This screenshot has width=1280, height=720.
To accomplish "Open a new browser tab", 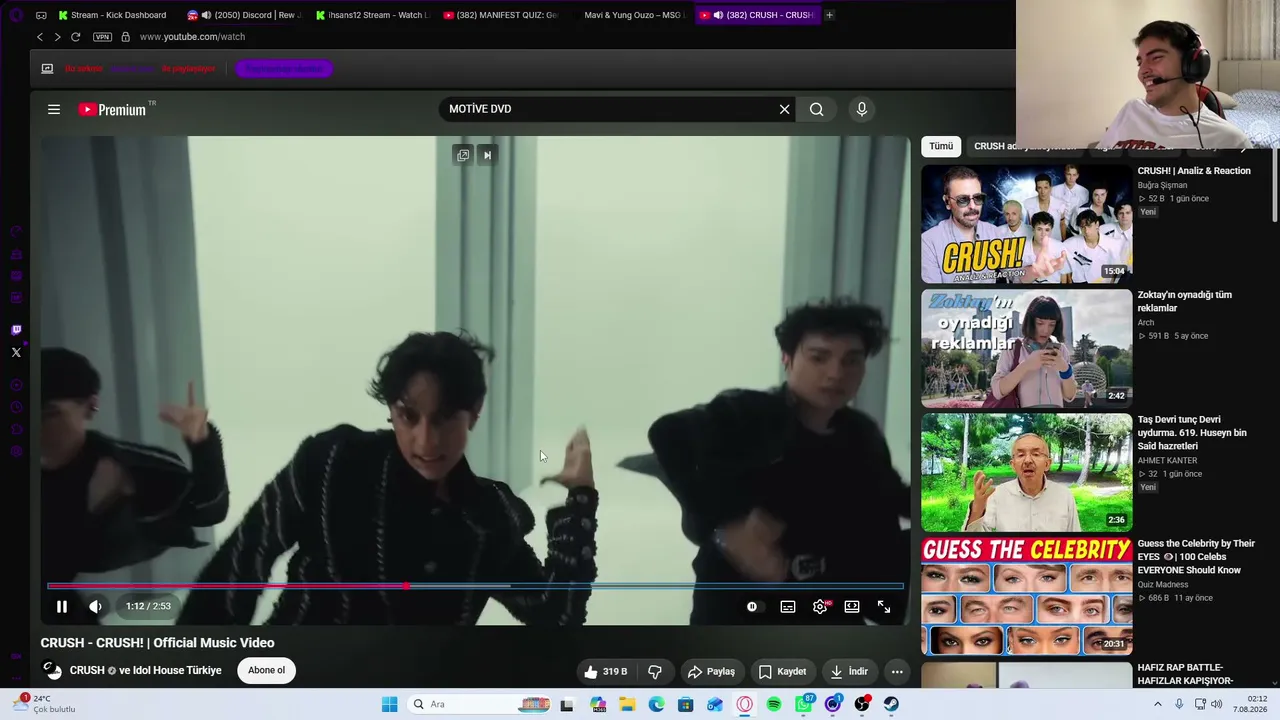I will point(829,15).
